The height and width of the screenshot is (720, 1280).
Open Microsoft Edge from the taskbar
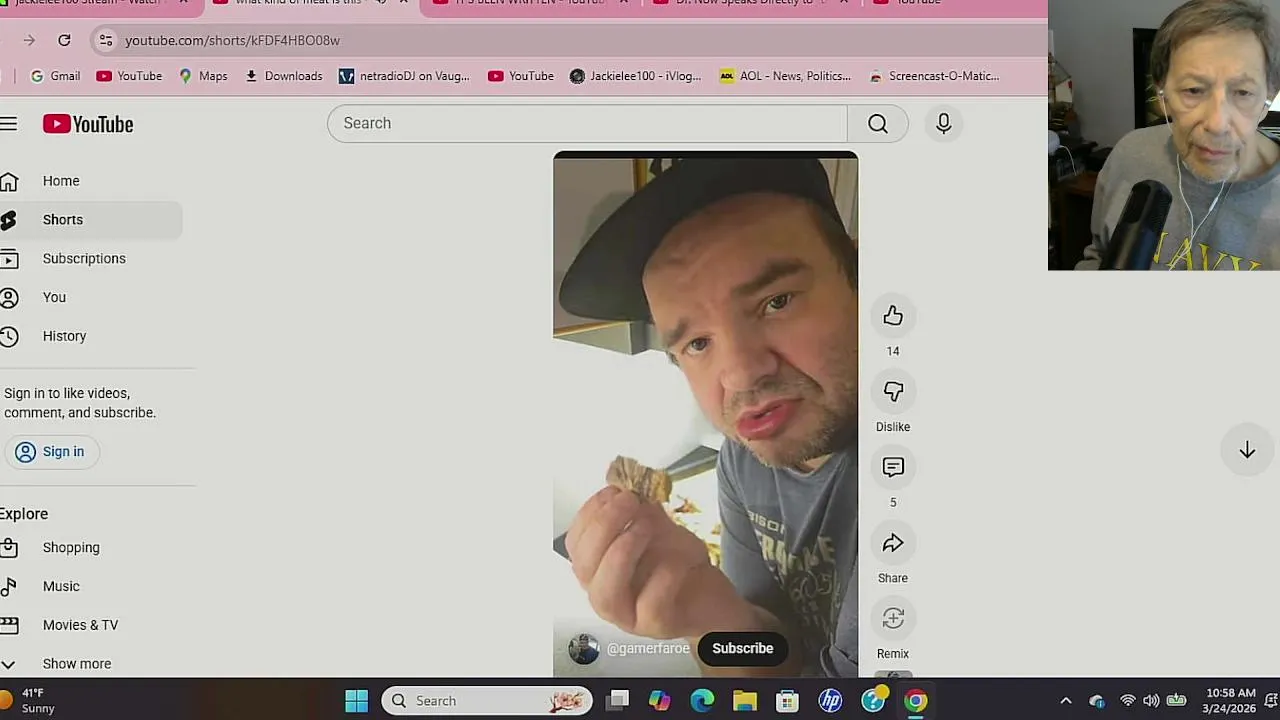pyautogui.click(x=702, y=701)
